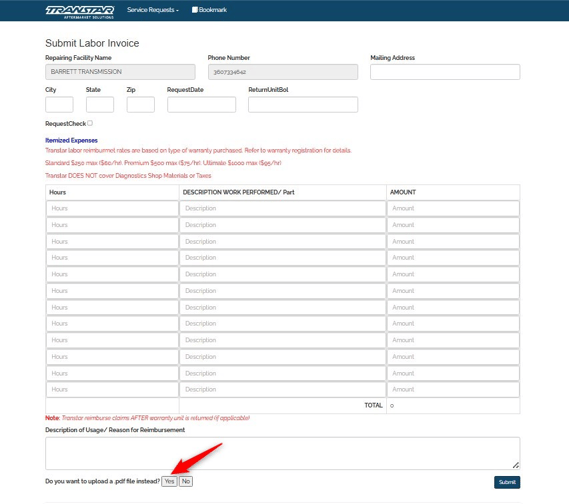Select the last row Hours field
The image size is (569, 504).
pyautogui.click(x=112, y=390)
